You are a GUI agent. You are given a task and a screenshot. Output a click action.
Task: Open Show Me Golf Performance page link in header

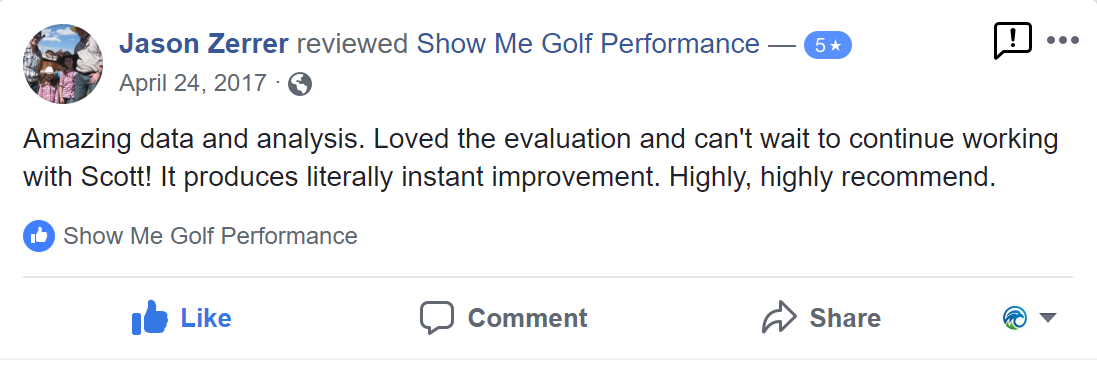click(588, 44)
